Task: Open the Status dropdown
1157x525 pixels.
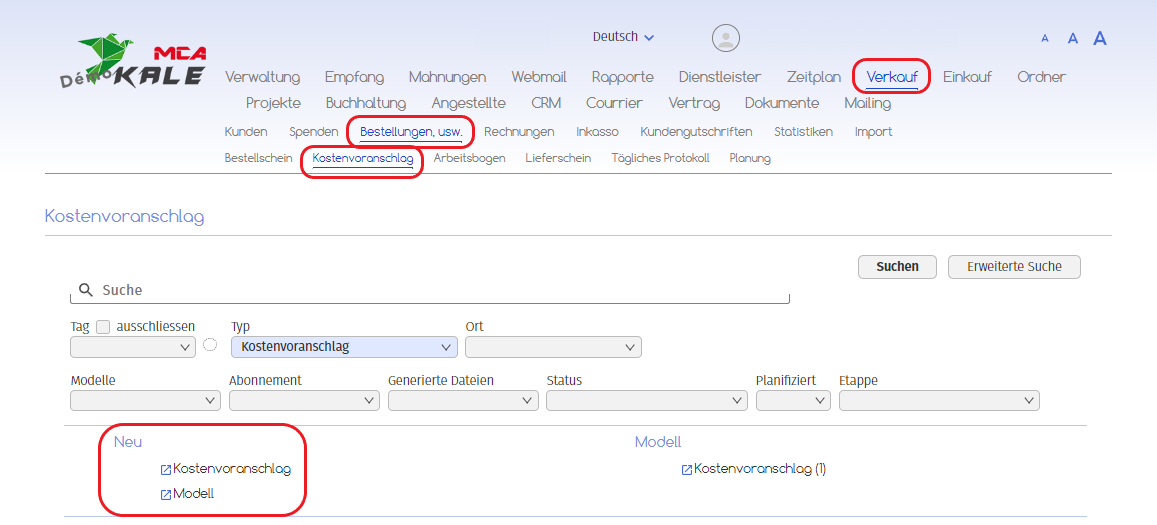Action: (x=646, y=400)
